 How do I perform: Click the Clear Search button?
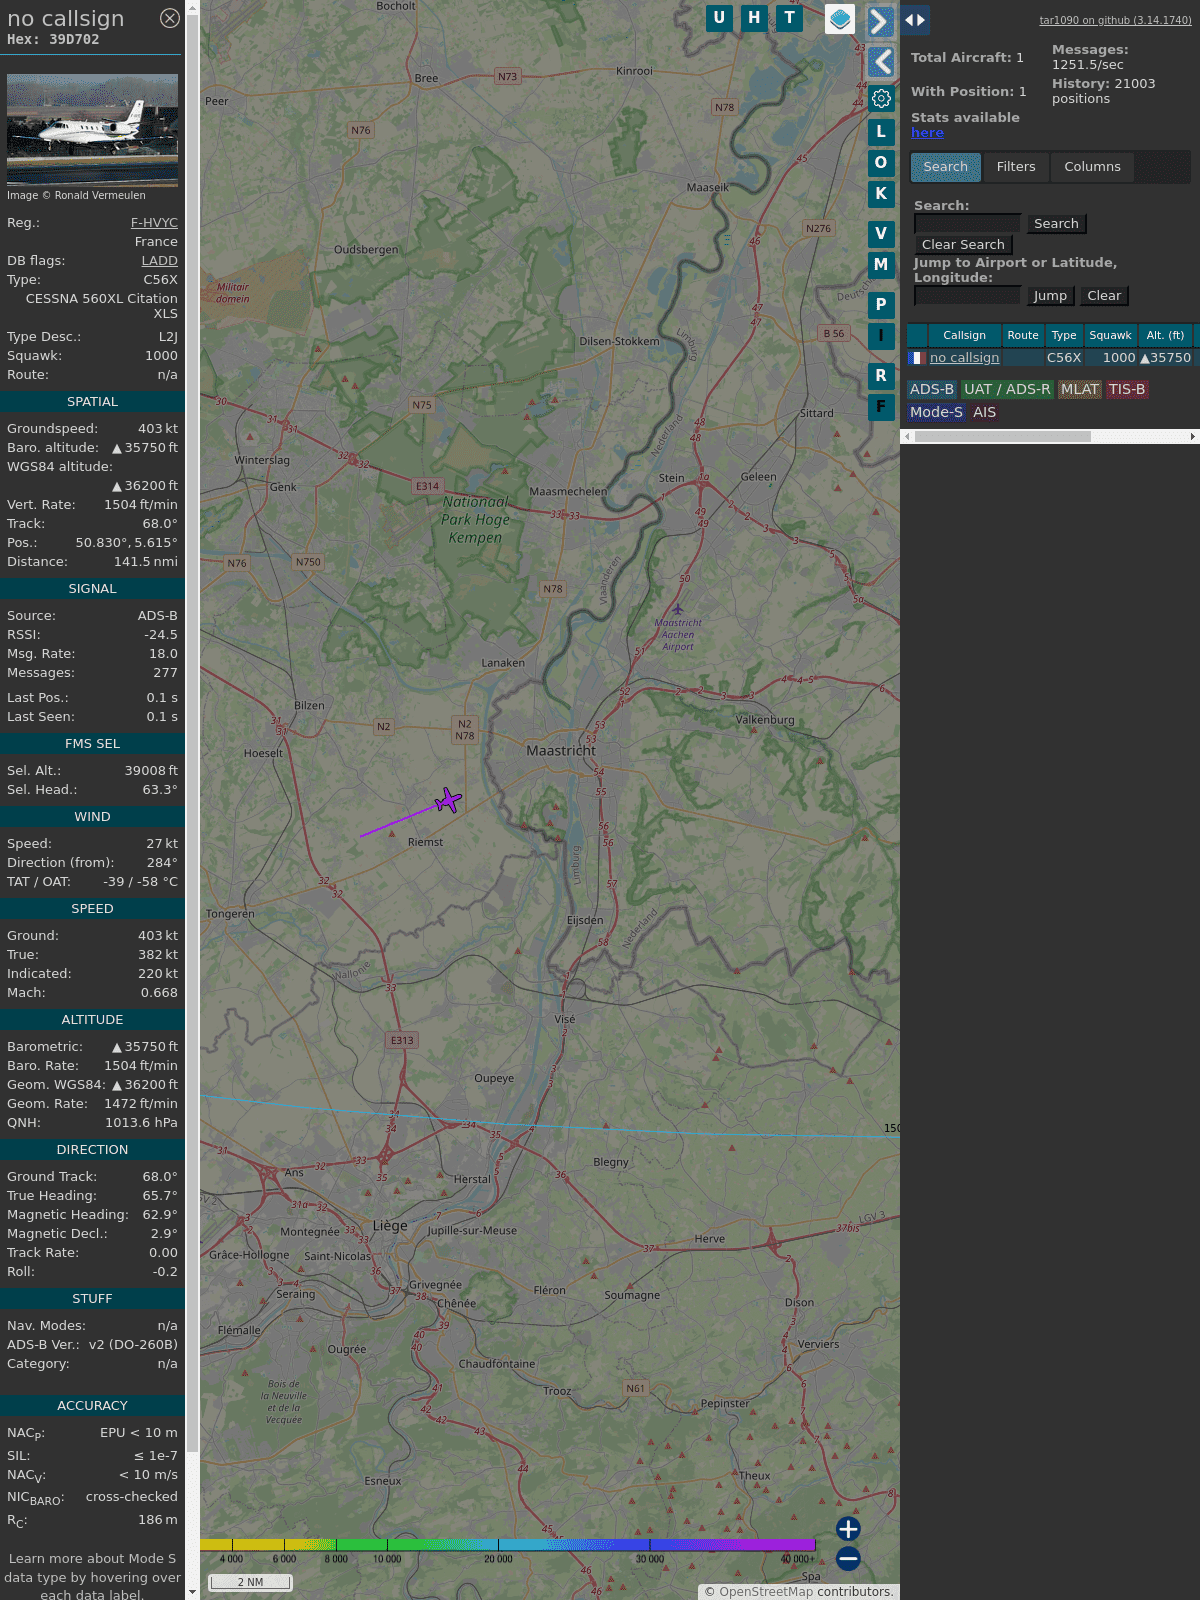click(963, 245)
